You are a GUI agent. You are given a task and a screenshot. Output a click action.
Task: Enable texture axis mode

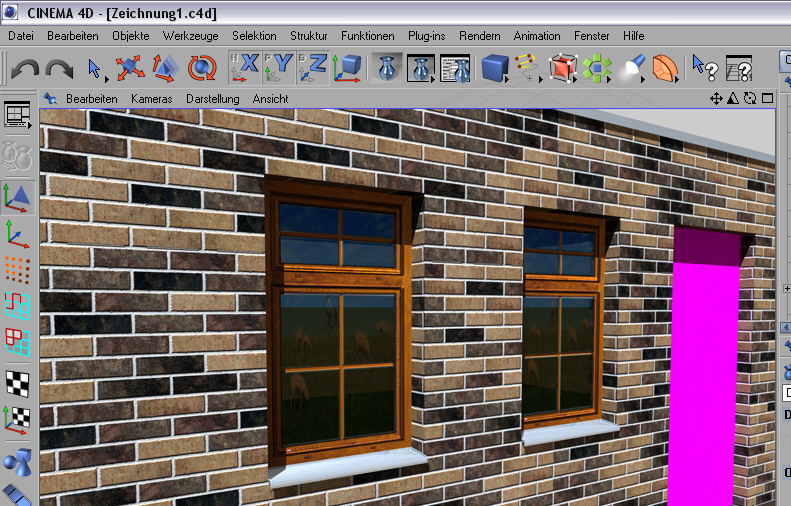17,420
